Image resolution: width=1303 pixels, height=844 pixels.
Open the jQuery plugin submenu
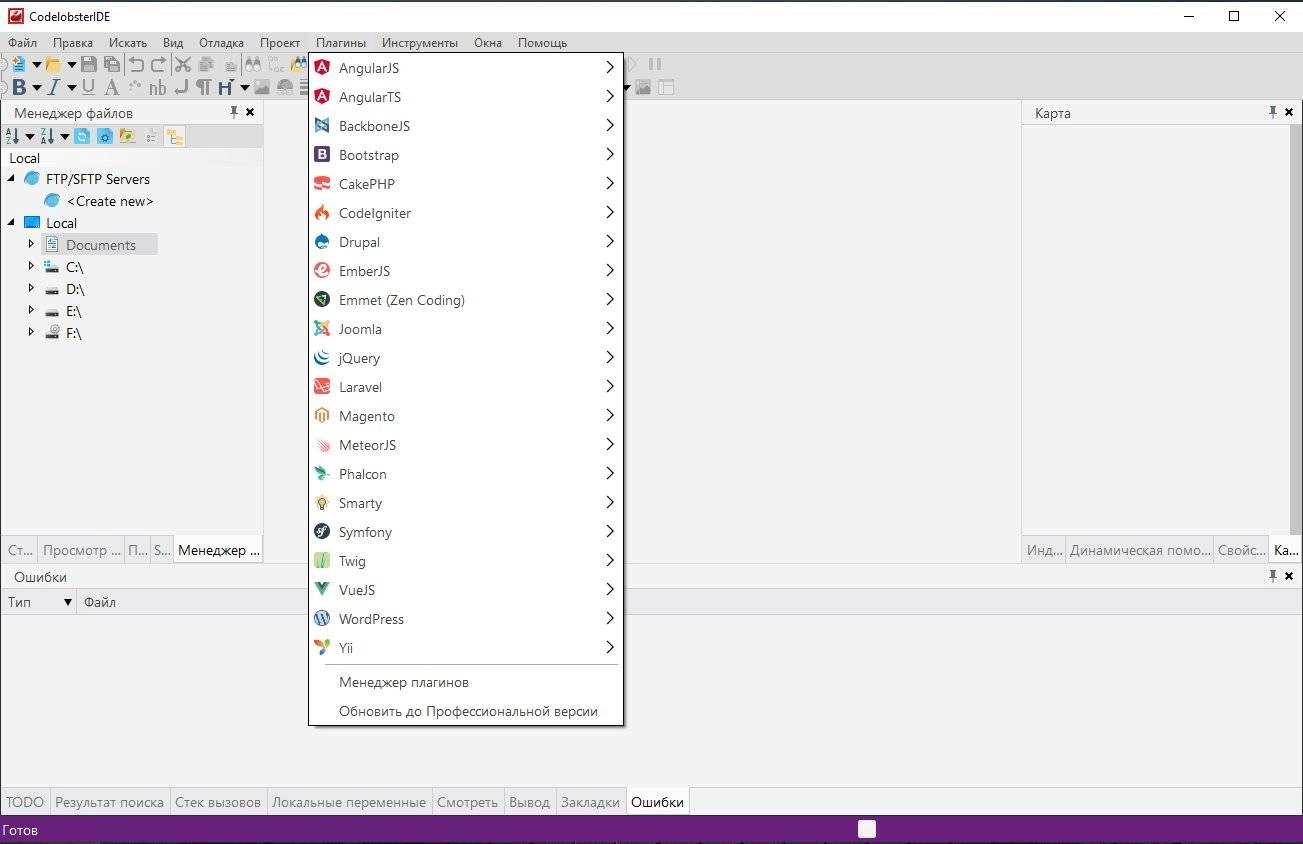[x=466, y=358]
